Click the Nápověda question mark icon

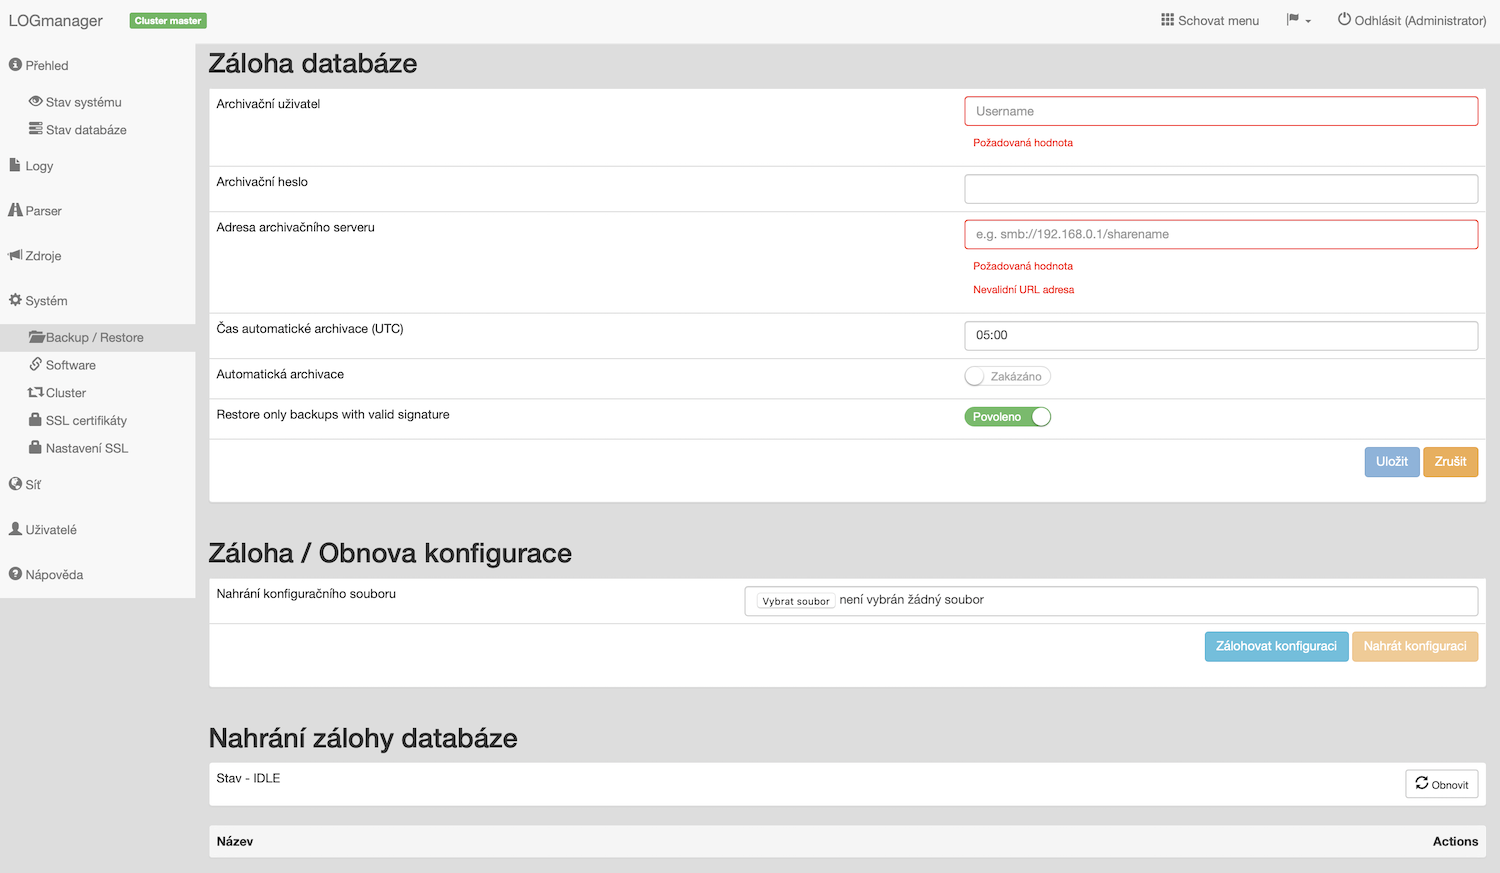coord(15,574)
